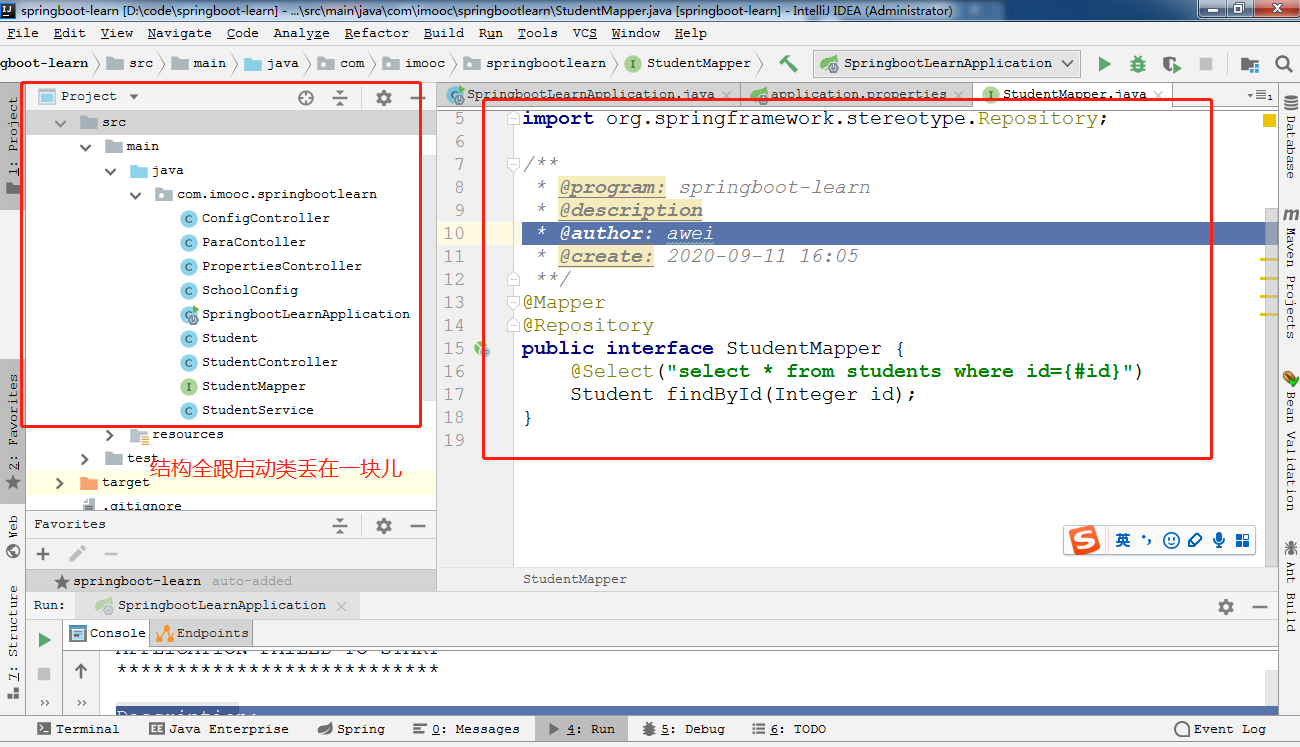Collapse the main folder node

tap(86, 147)
